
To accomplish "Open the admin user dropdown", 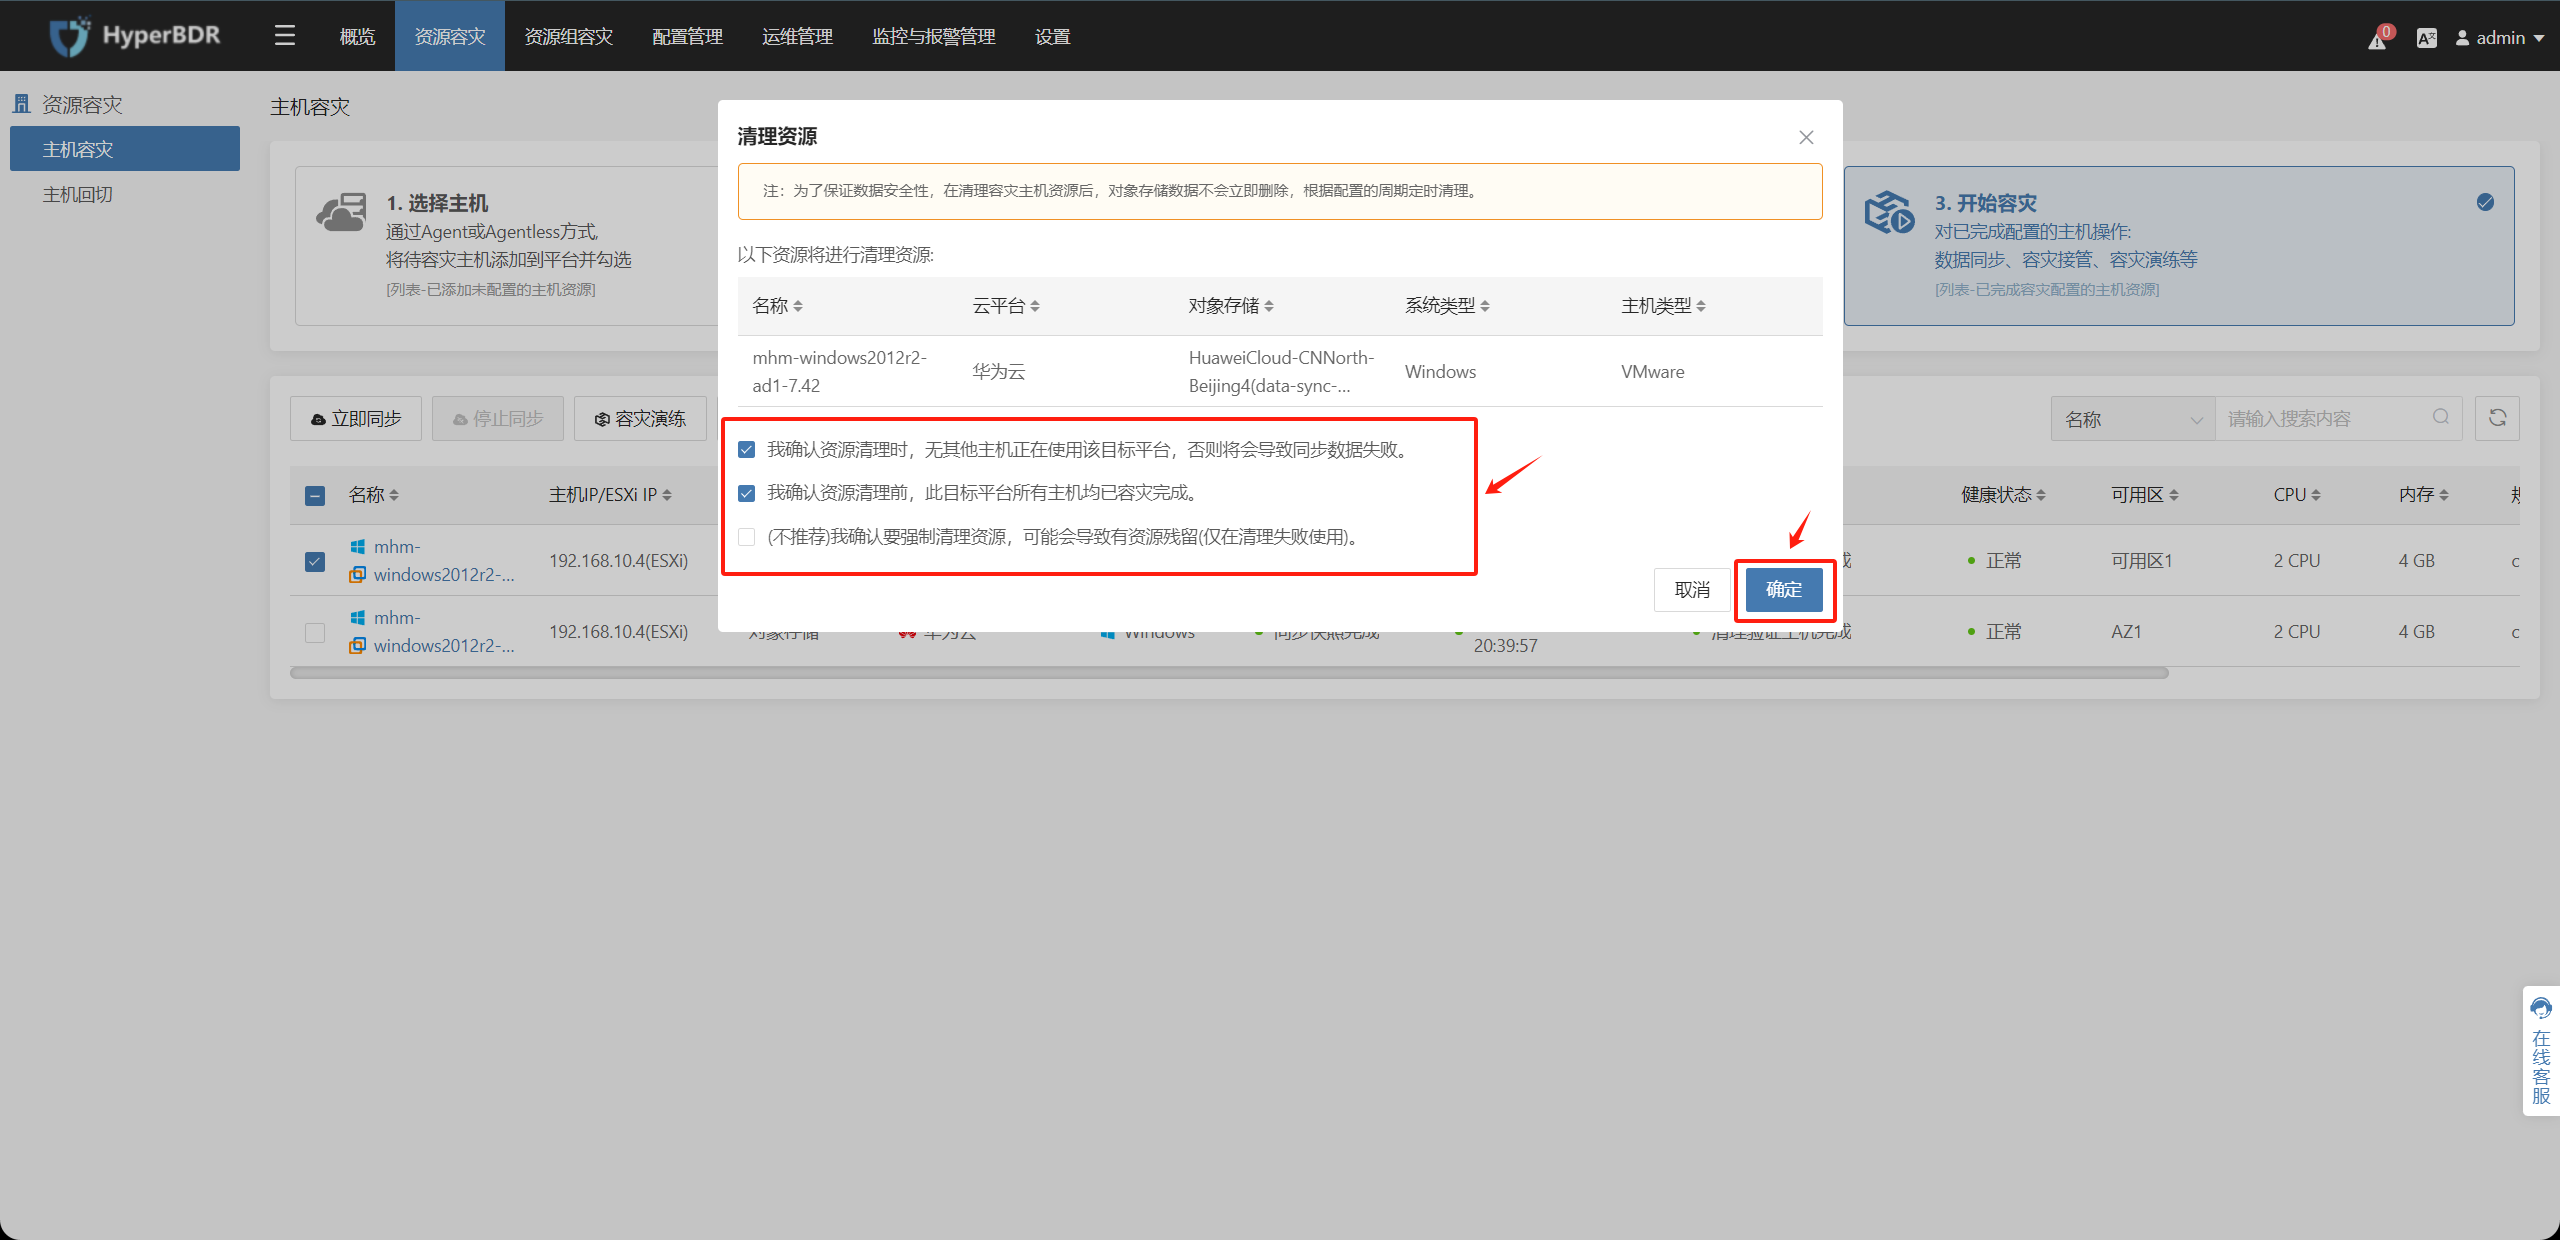I will point(2500,38).
